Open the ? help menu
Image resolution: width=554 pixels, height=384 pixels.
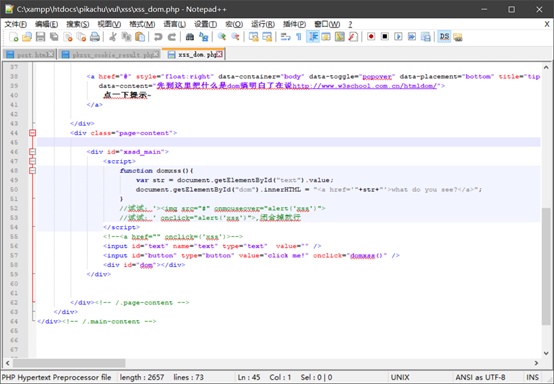[x=350, y=24]
